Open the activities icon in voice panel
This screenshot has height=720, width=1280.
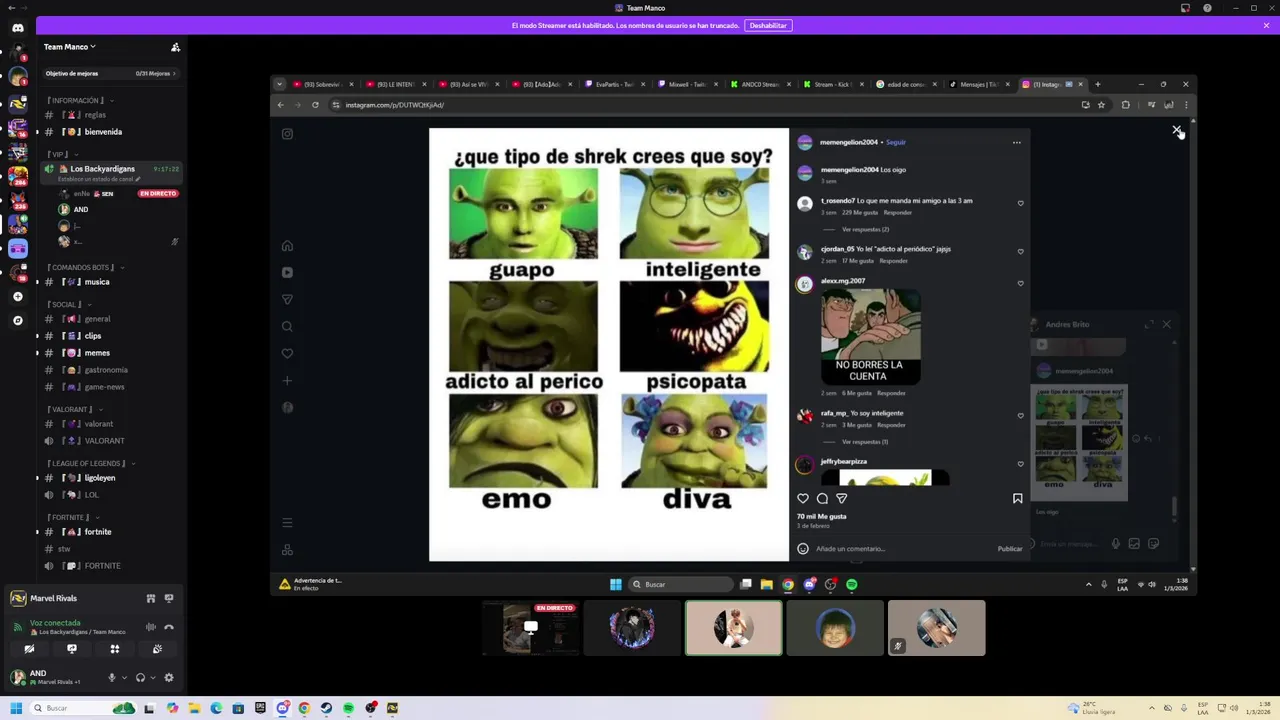click(115, 649)
